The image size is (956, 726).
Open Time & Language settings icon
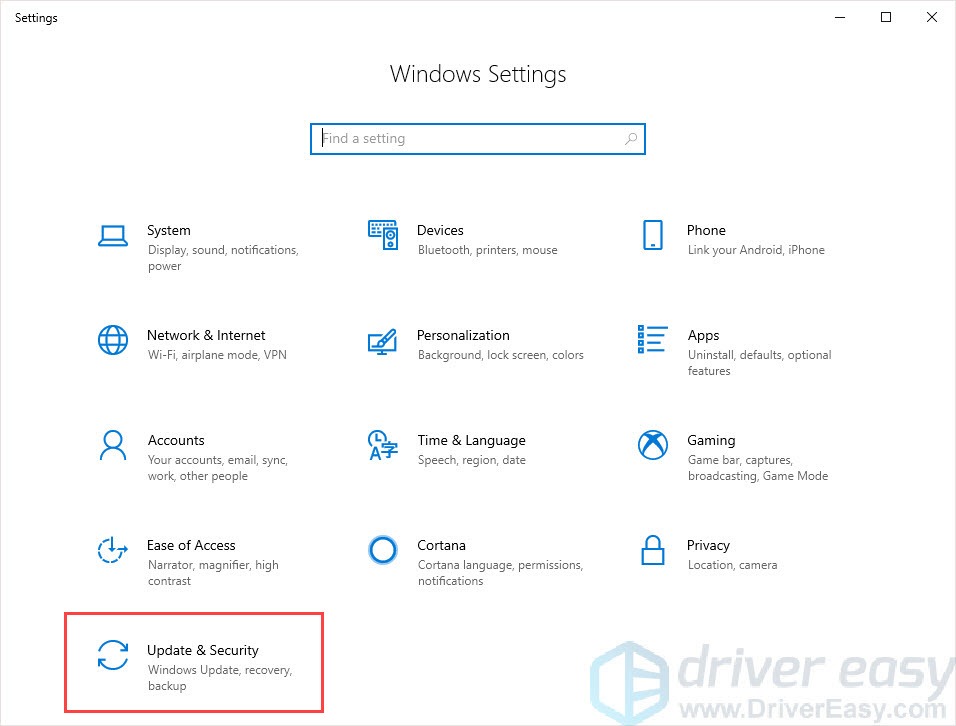(x=382, y=447)
